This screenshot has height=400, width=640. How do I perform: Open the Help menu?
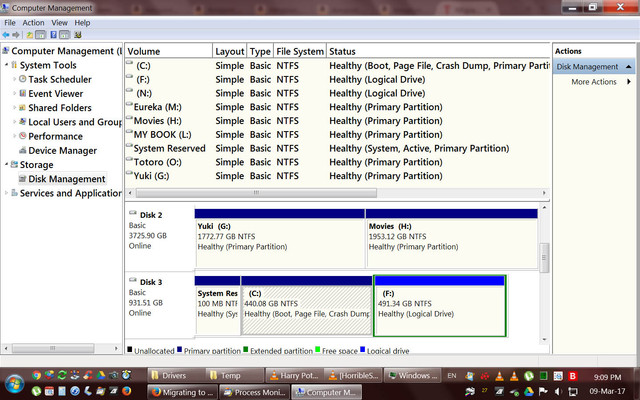tap(82, 23)
